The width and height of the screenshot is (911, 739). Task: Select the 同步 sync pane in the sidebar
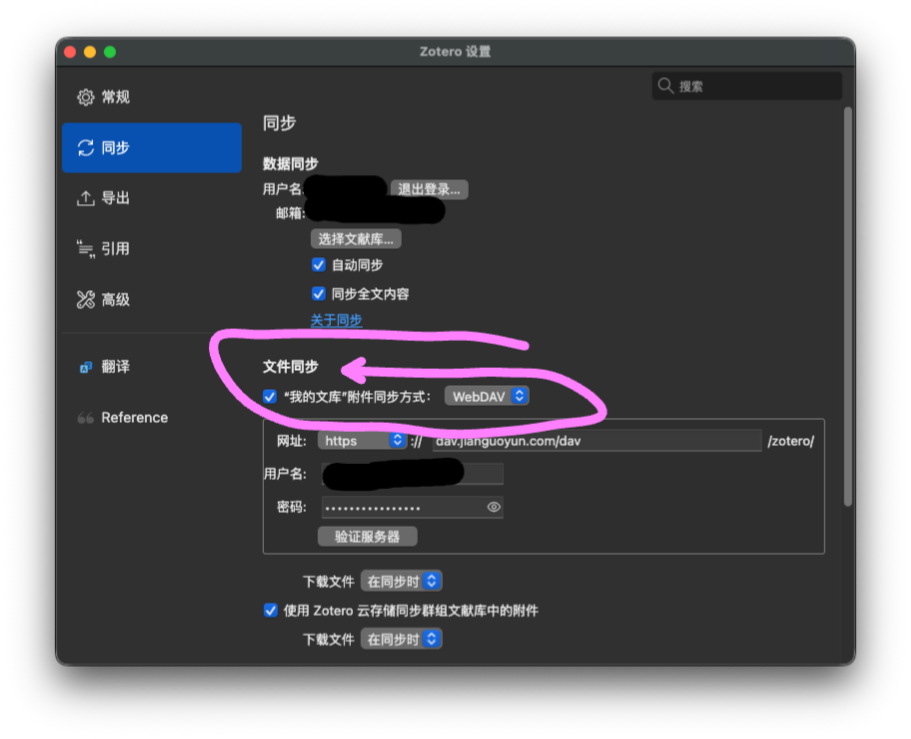point(152,148)
